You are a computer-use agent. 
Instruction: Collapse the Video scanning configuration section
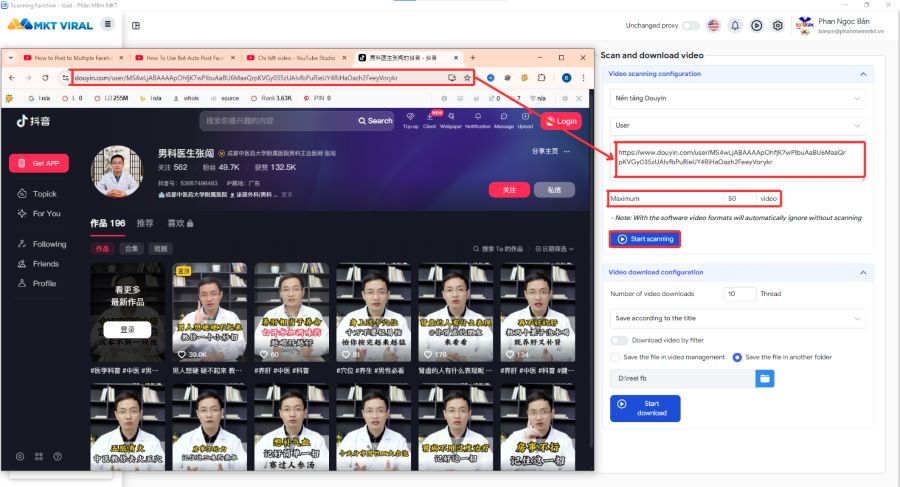coord(863,74)
